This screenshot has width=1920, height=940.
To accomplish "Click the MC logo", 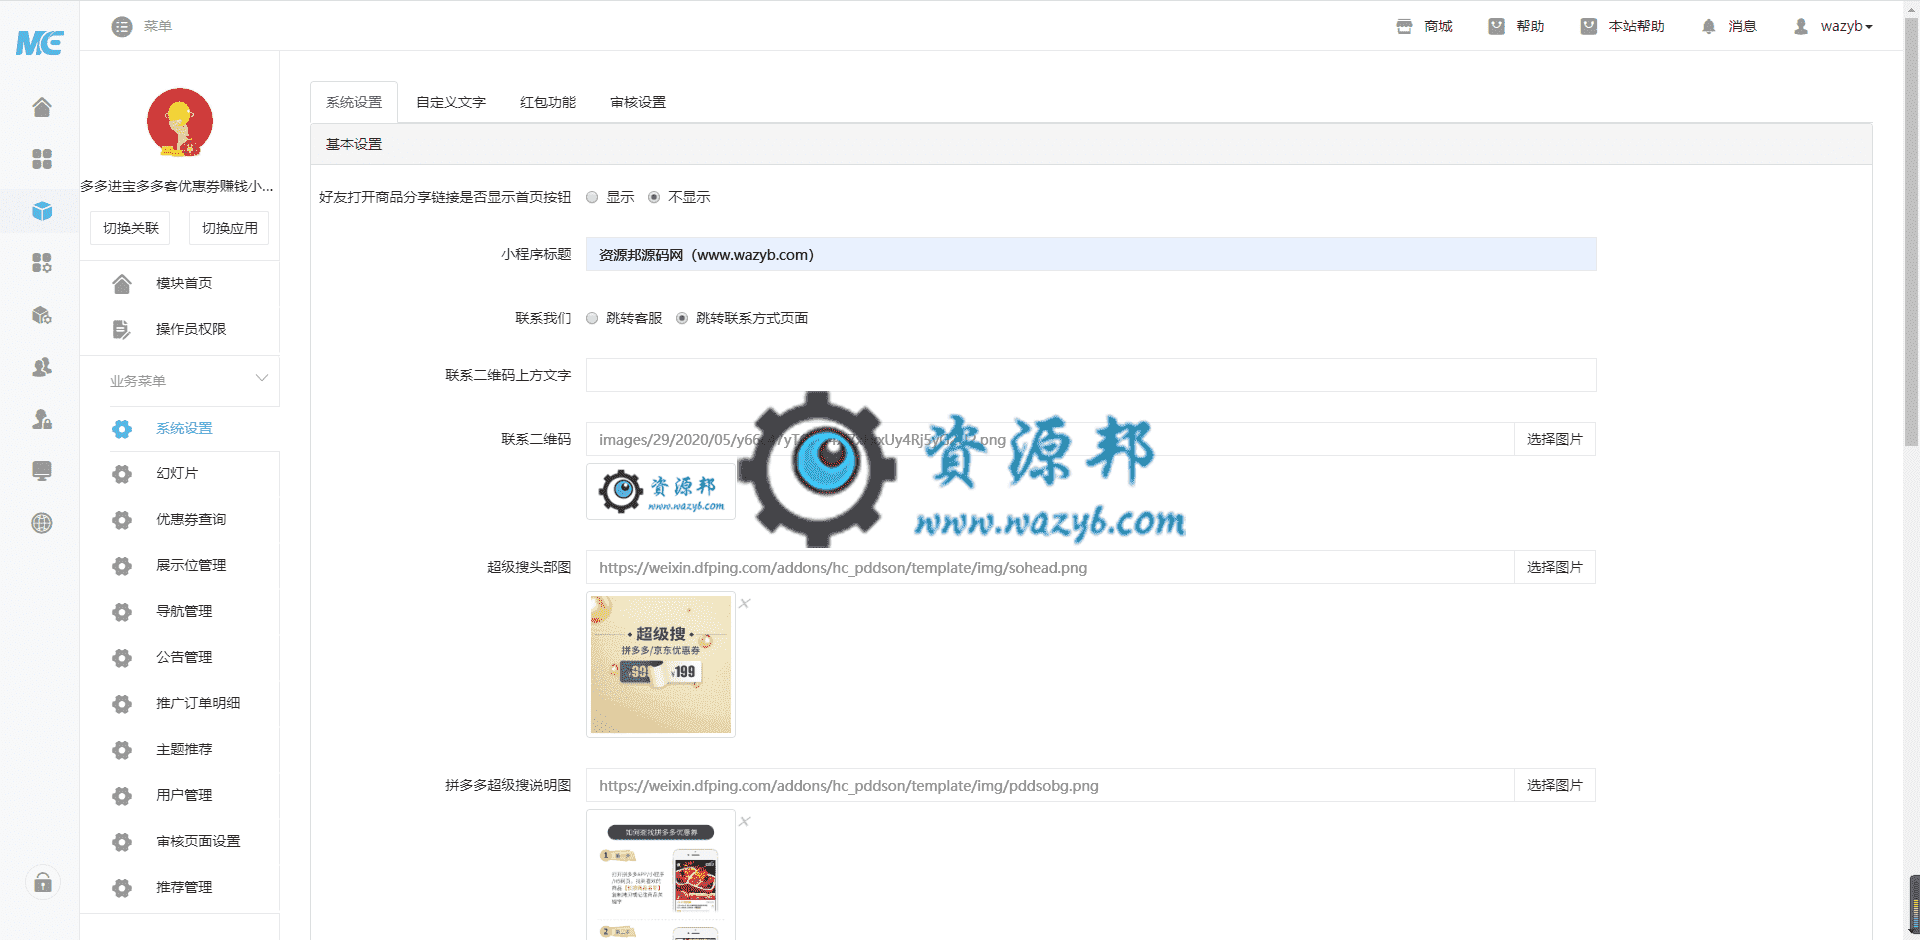I will coord(40,43).
